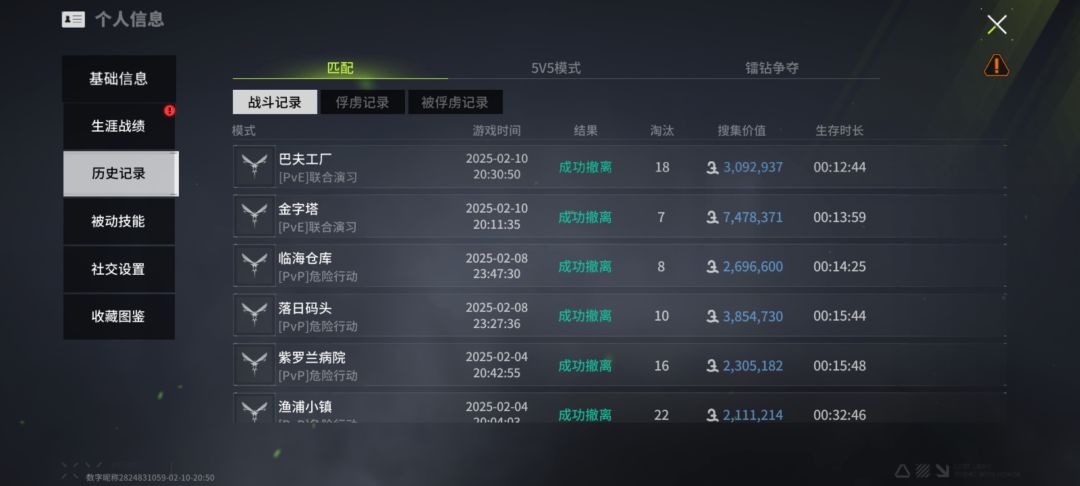
Task: Tap the emblem icon for 临海仓库
Action: pos(254,266)
